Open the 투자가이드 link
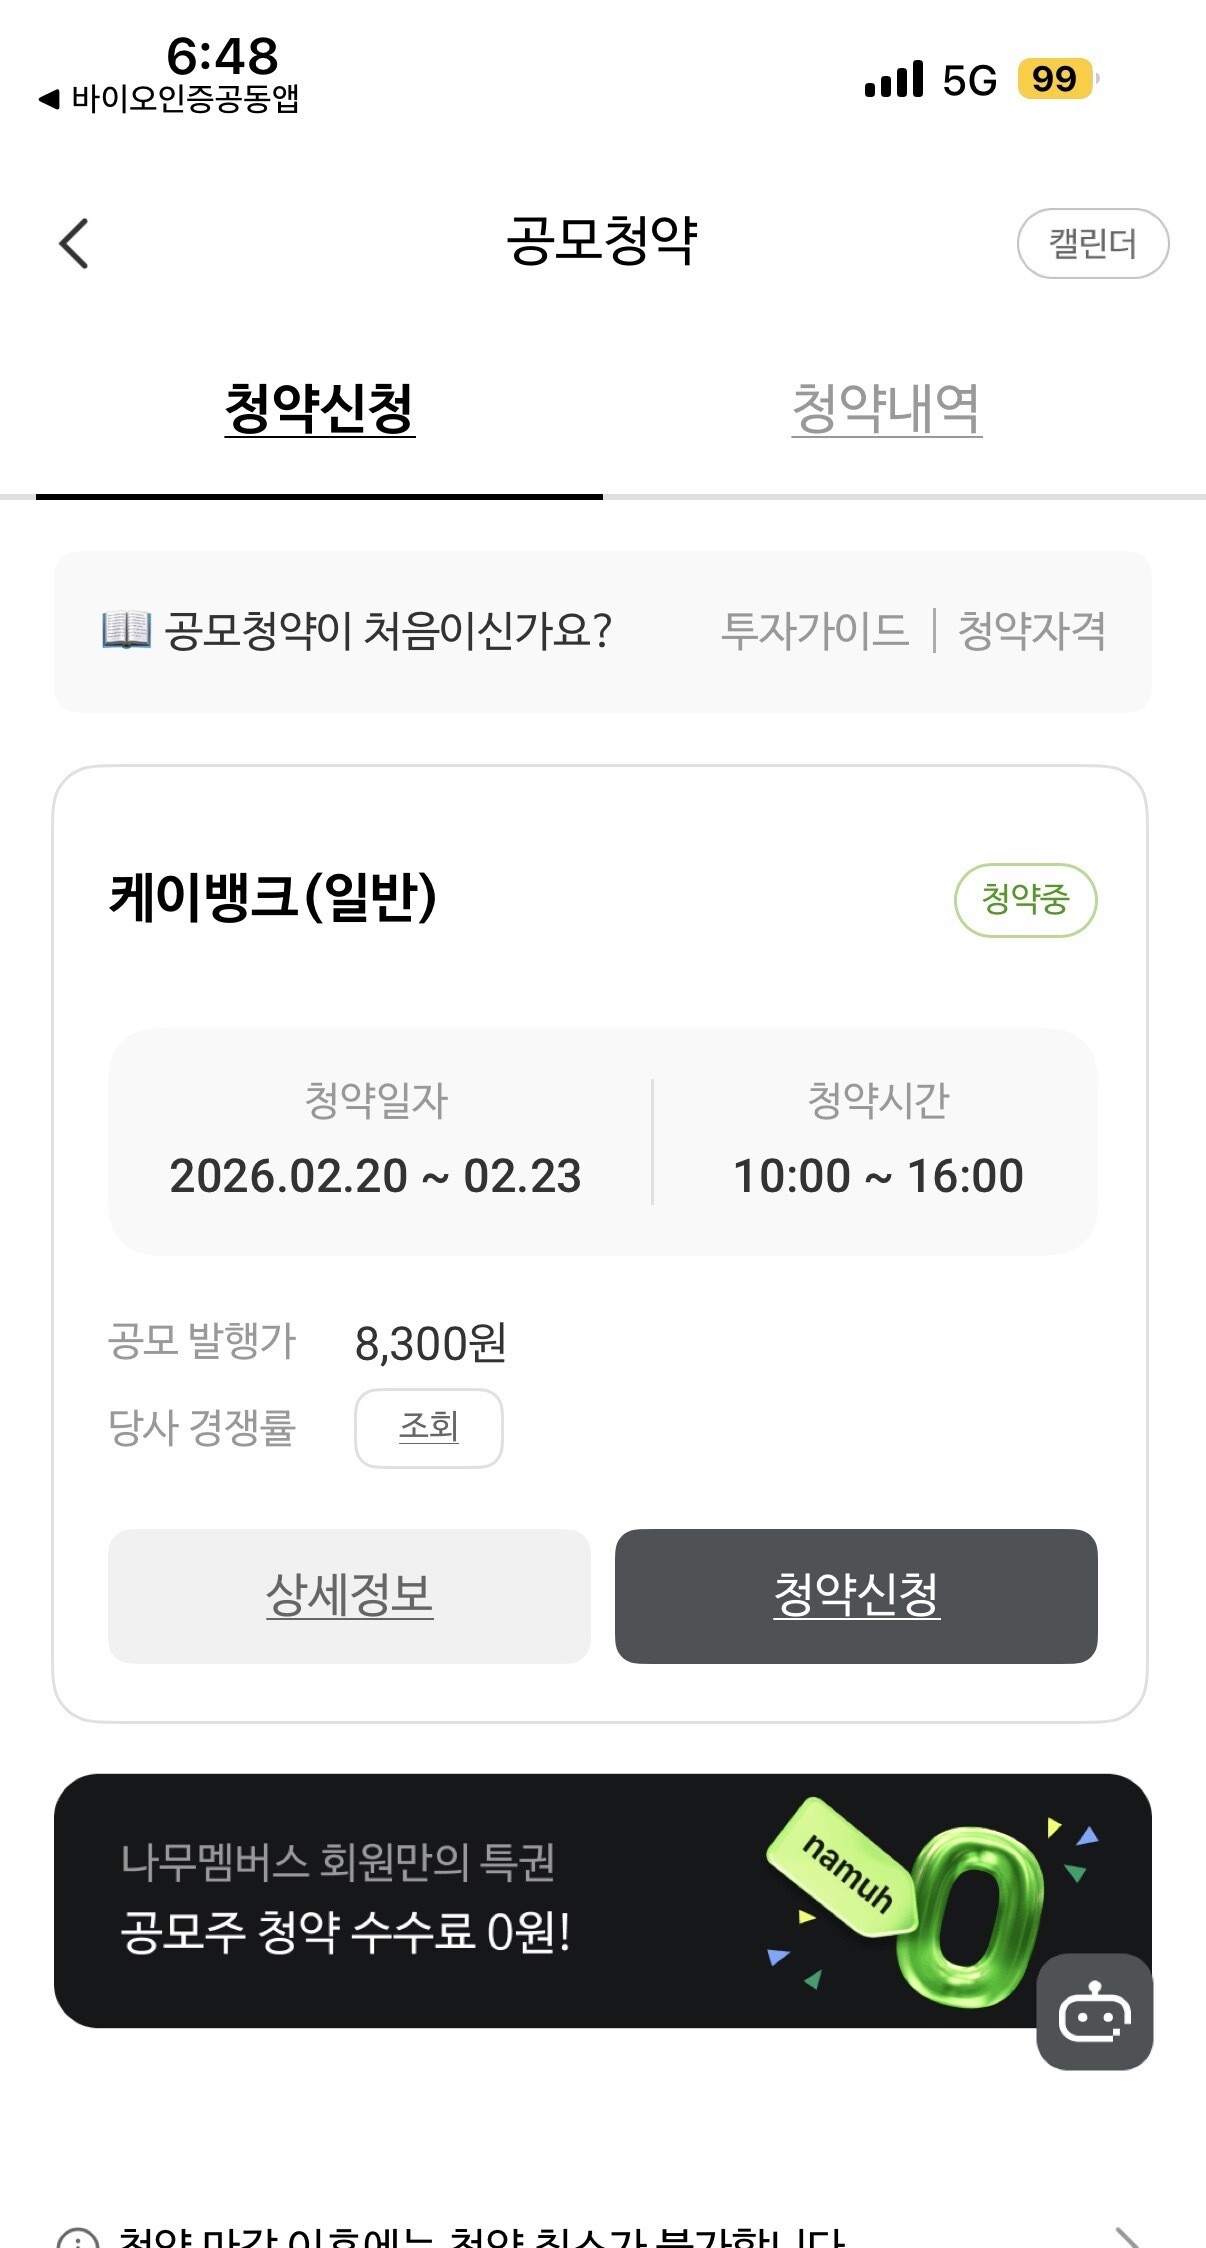Screen dimensions: 1206x2248 [x=815, y=631]
